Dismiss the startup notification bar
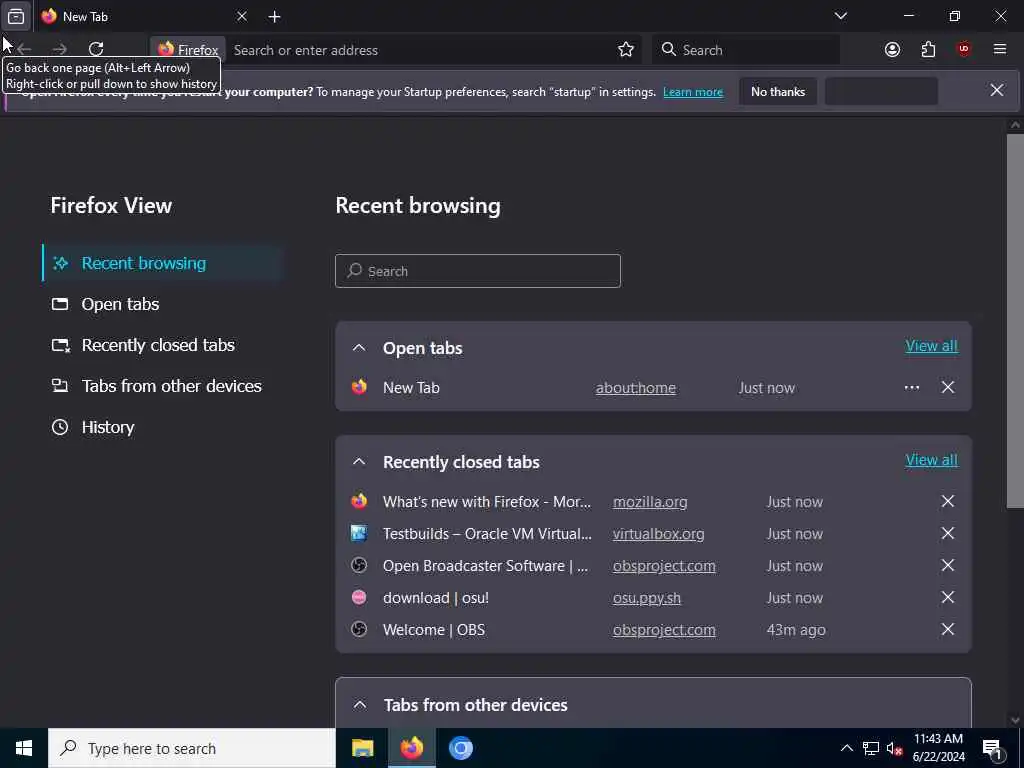The width and height of the screenshot is (1024, 768). (997, 91)
